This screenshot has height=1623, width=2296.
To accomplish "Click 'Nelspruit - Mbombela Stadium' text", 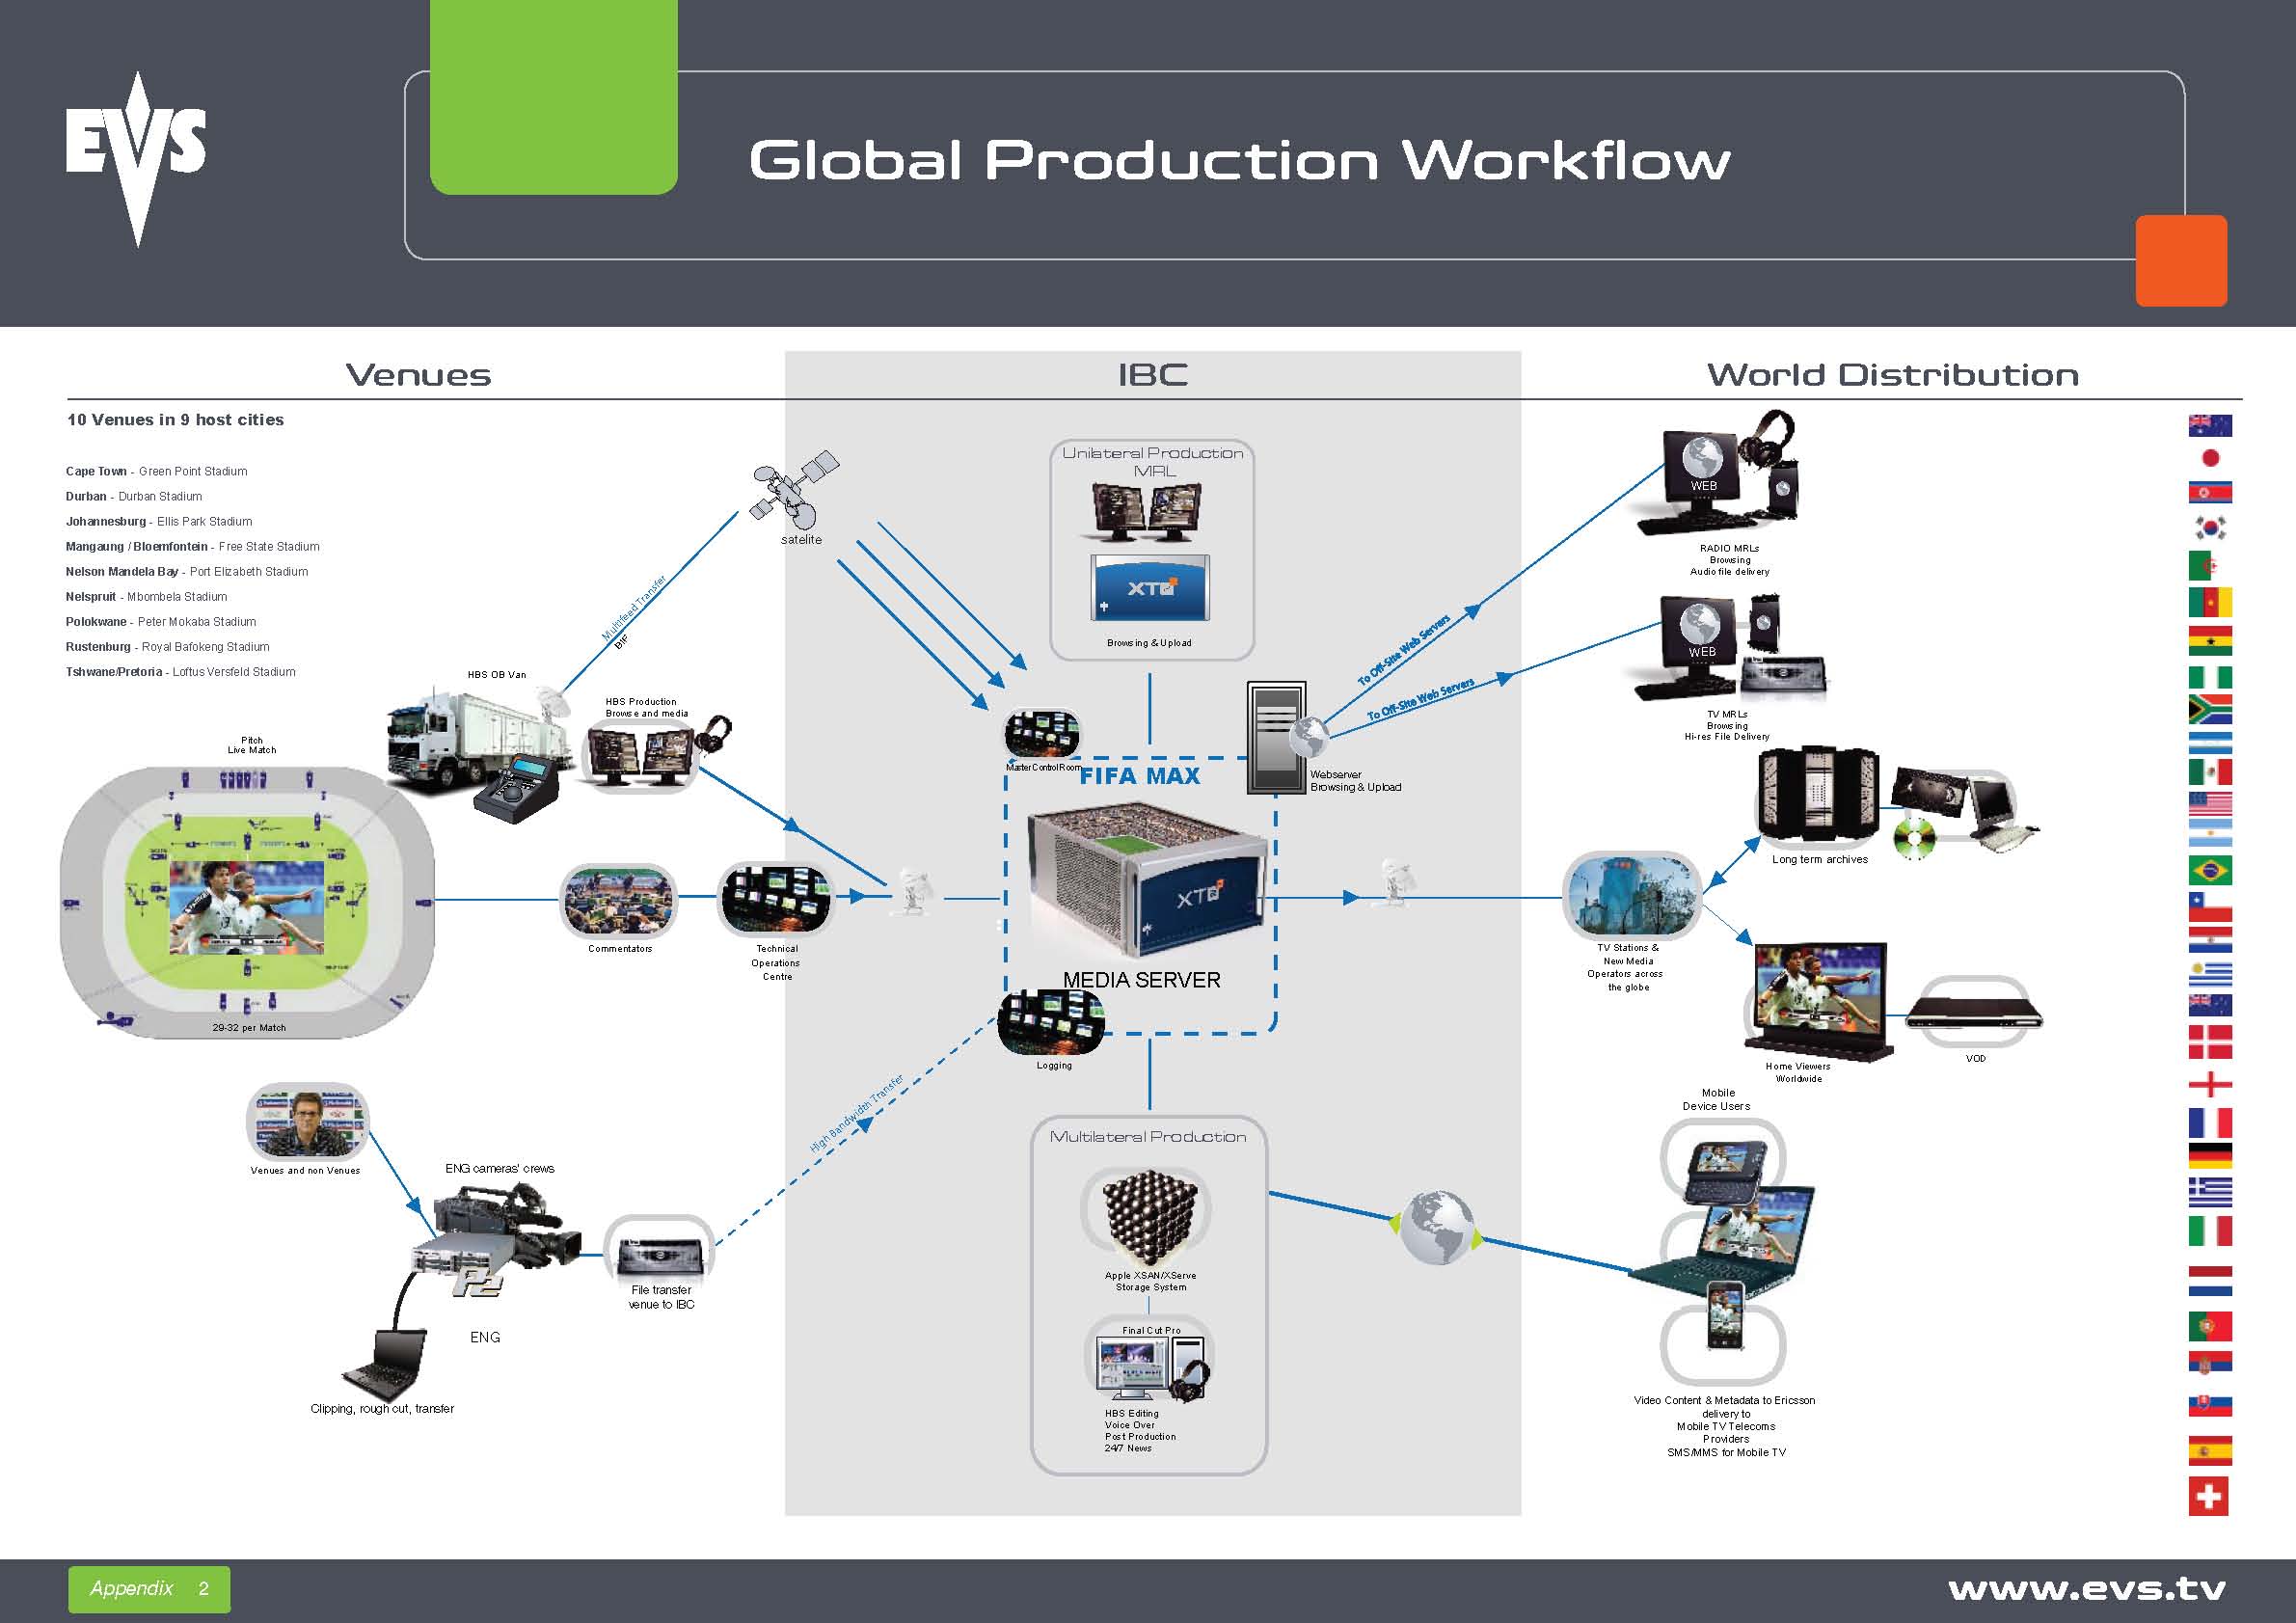I will [146, 597].
